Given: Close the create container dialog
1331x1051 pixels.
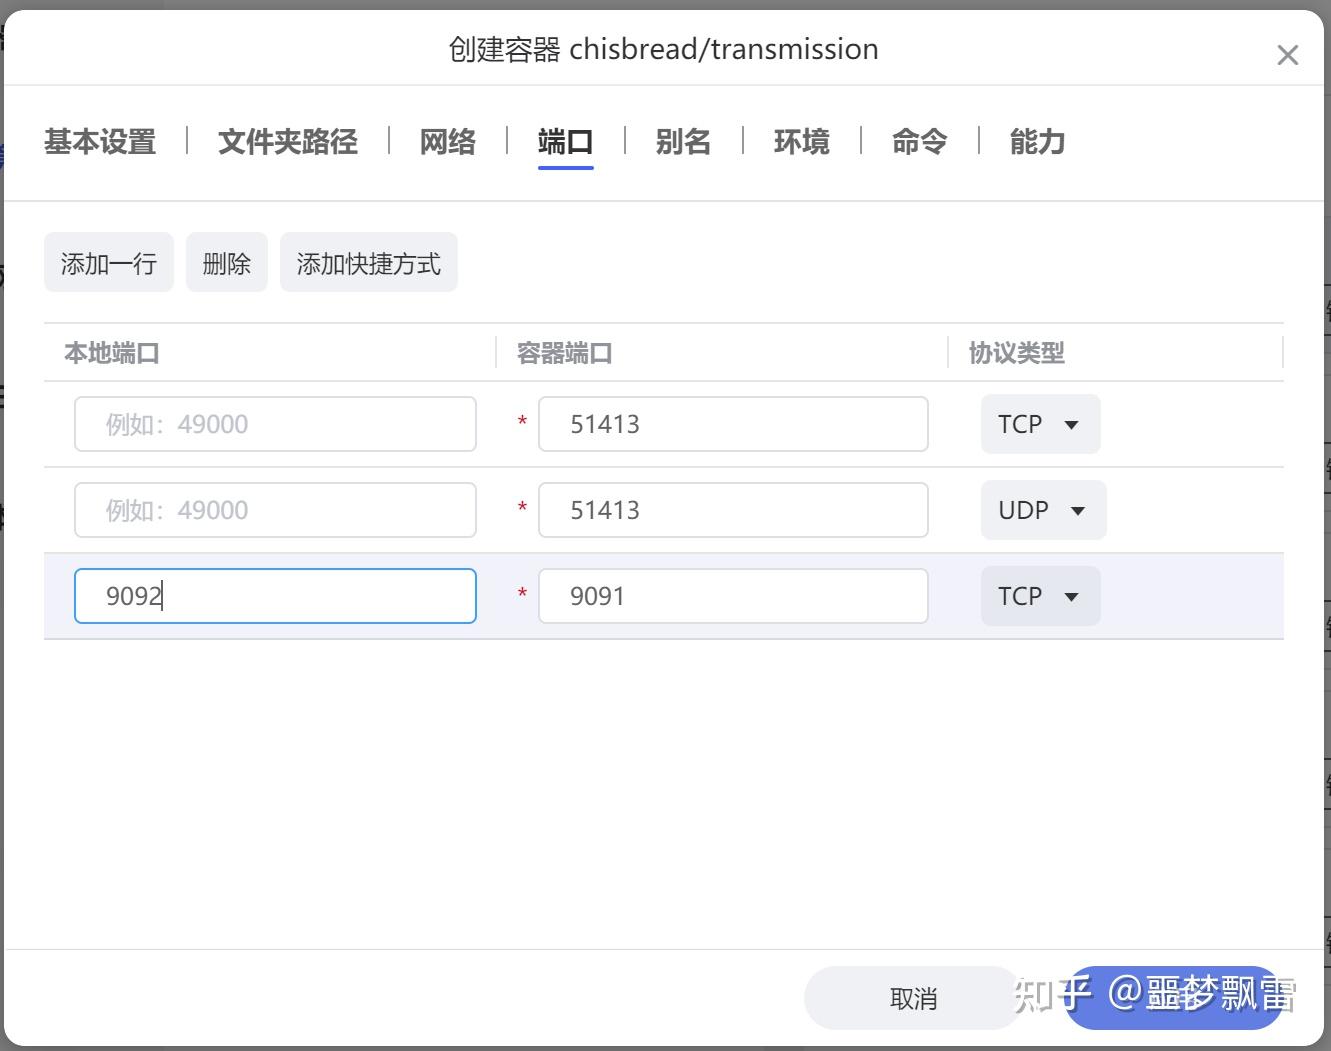Looking at the screenshot, I should point(1288,55).
